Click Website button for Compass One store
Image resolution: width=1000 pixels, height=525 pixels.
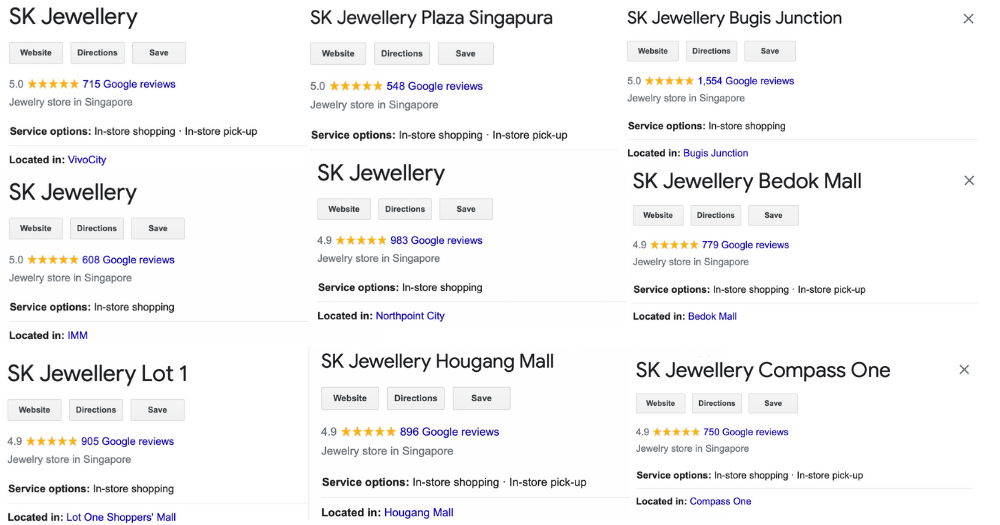point(660,403)
